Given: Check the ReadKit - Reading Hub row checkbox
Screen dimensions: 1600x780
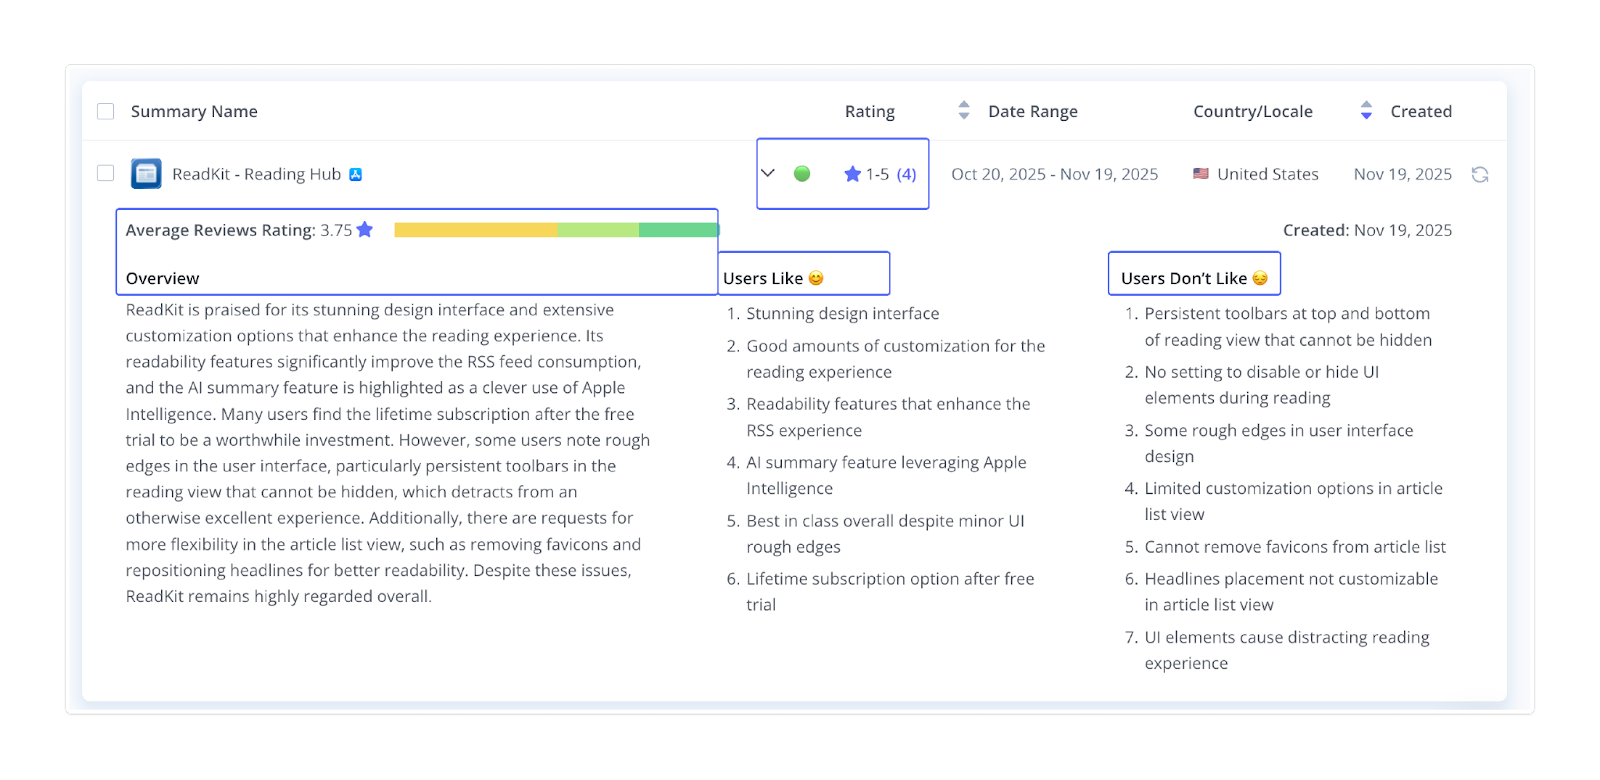Looking at the screenshot, I should [105, 173].
